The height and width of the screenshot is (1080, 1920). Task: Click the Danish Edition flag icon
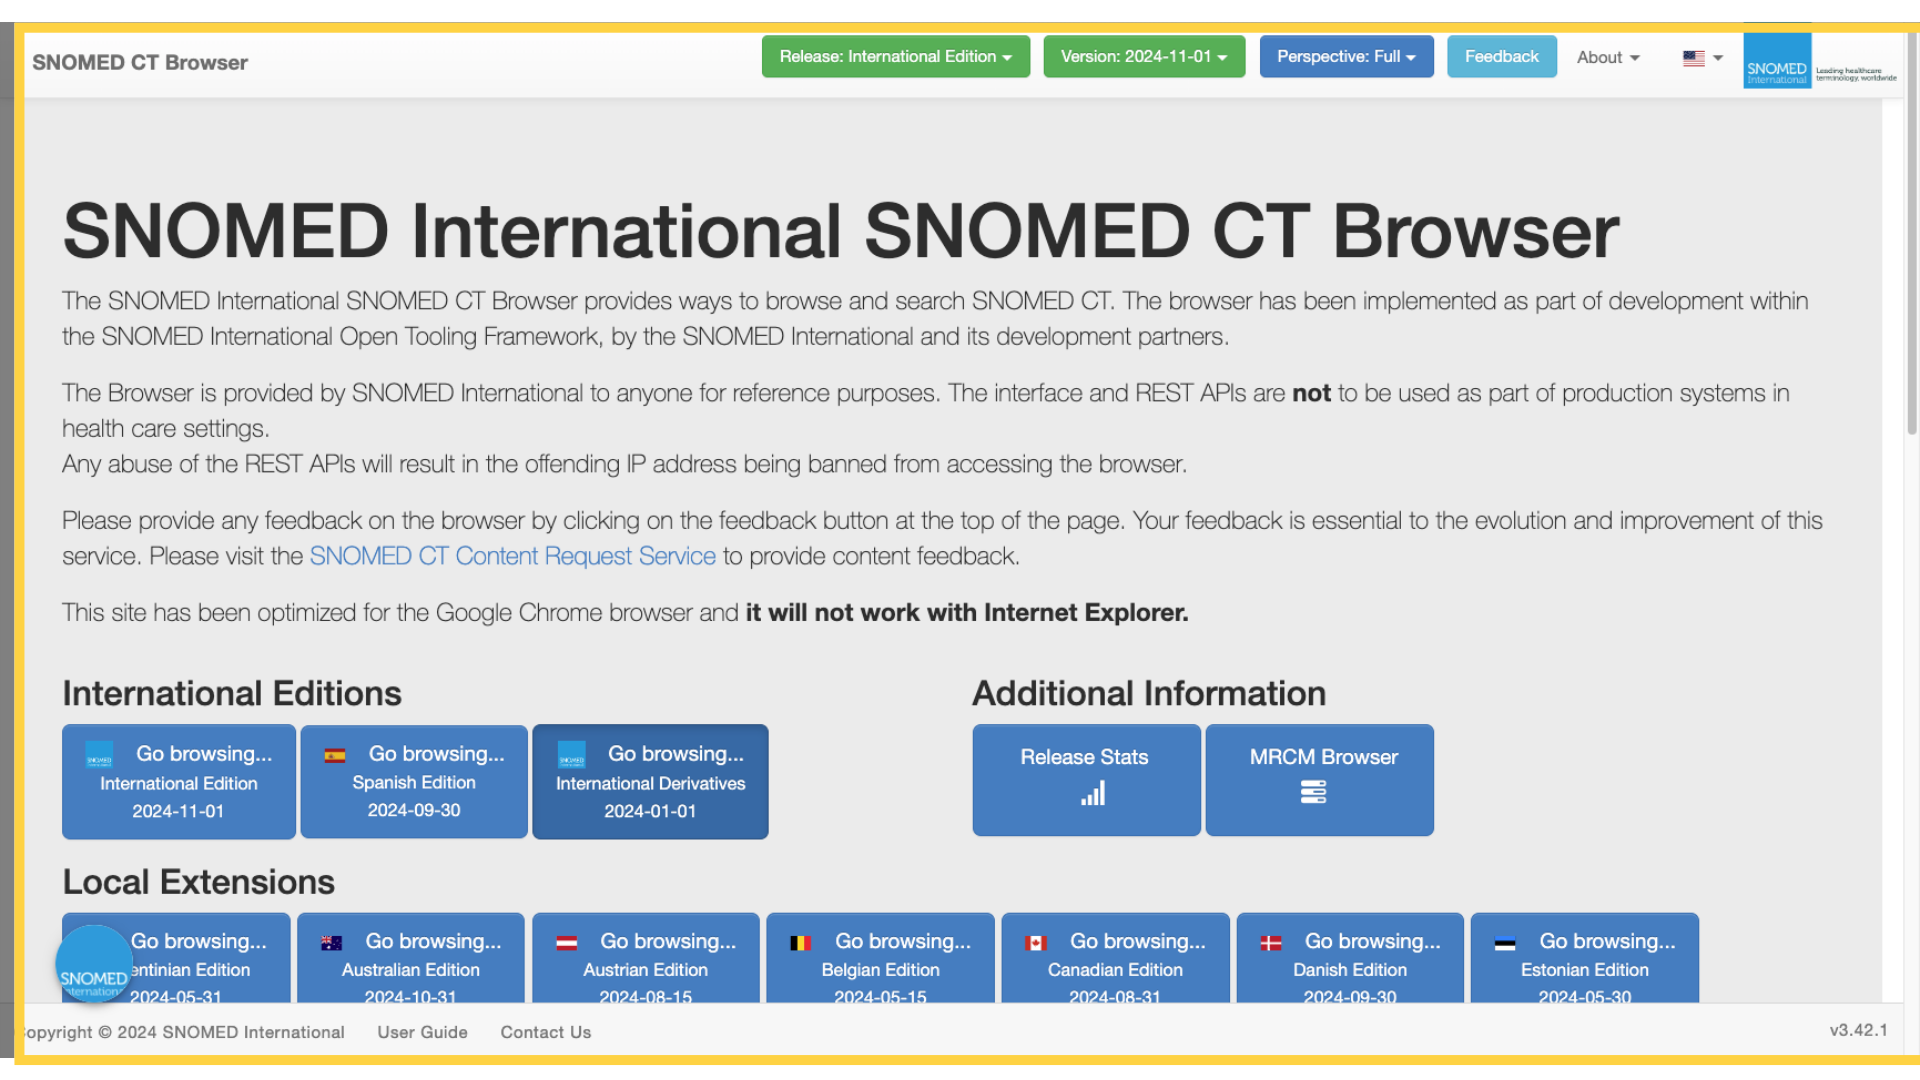click(x=1271, y=942)
